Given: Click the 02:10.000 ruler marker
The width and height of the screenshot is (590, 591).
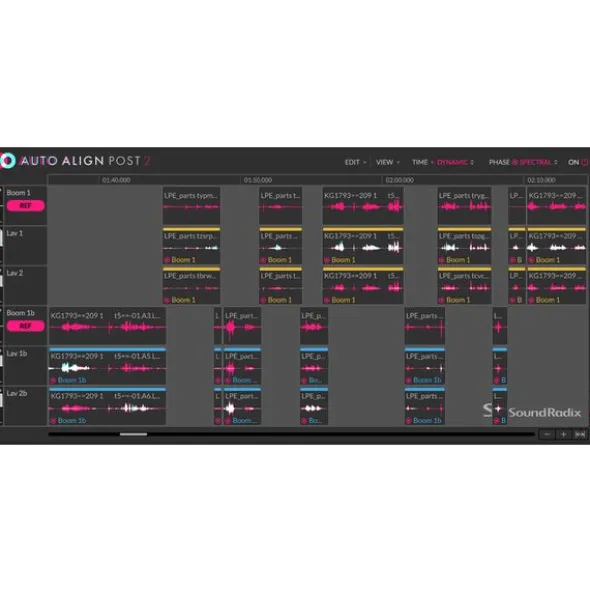Looking at the screenshot, I should click(541, 180).
